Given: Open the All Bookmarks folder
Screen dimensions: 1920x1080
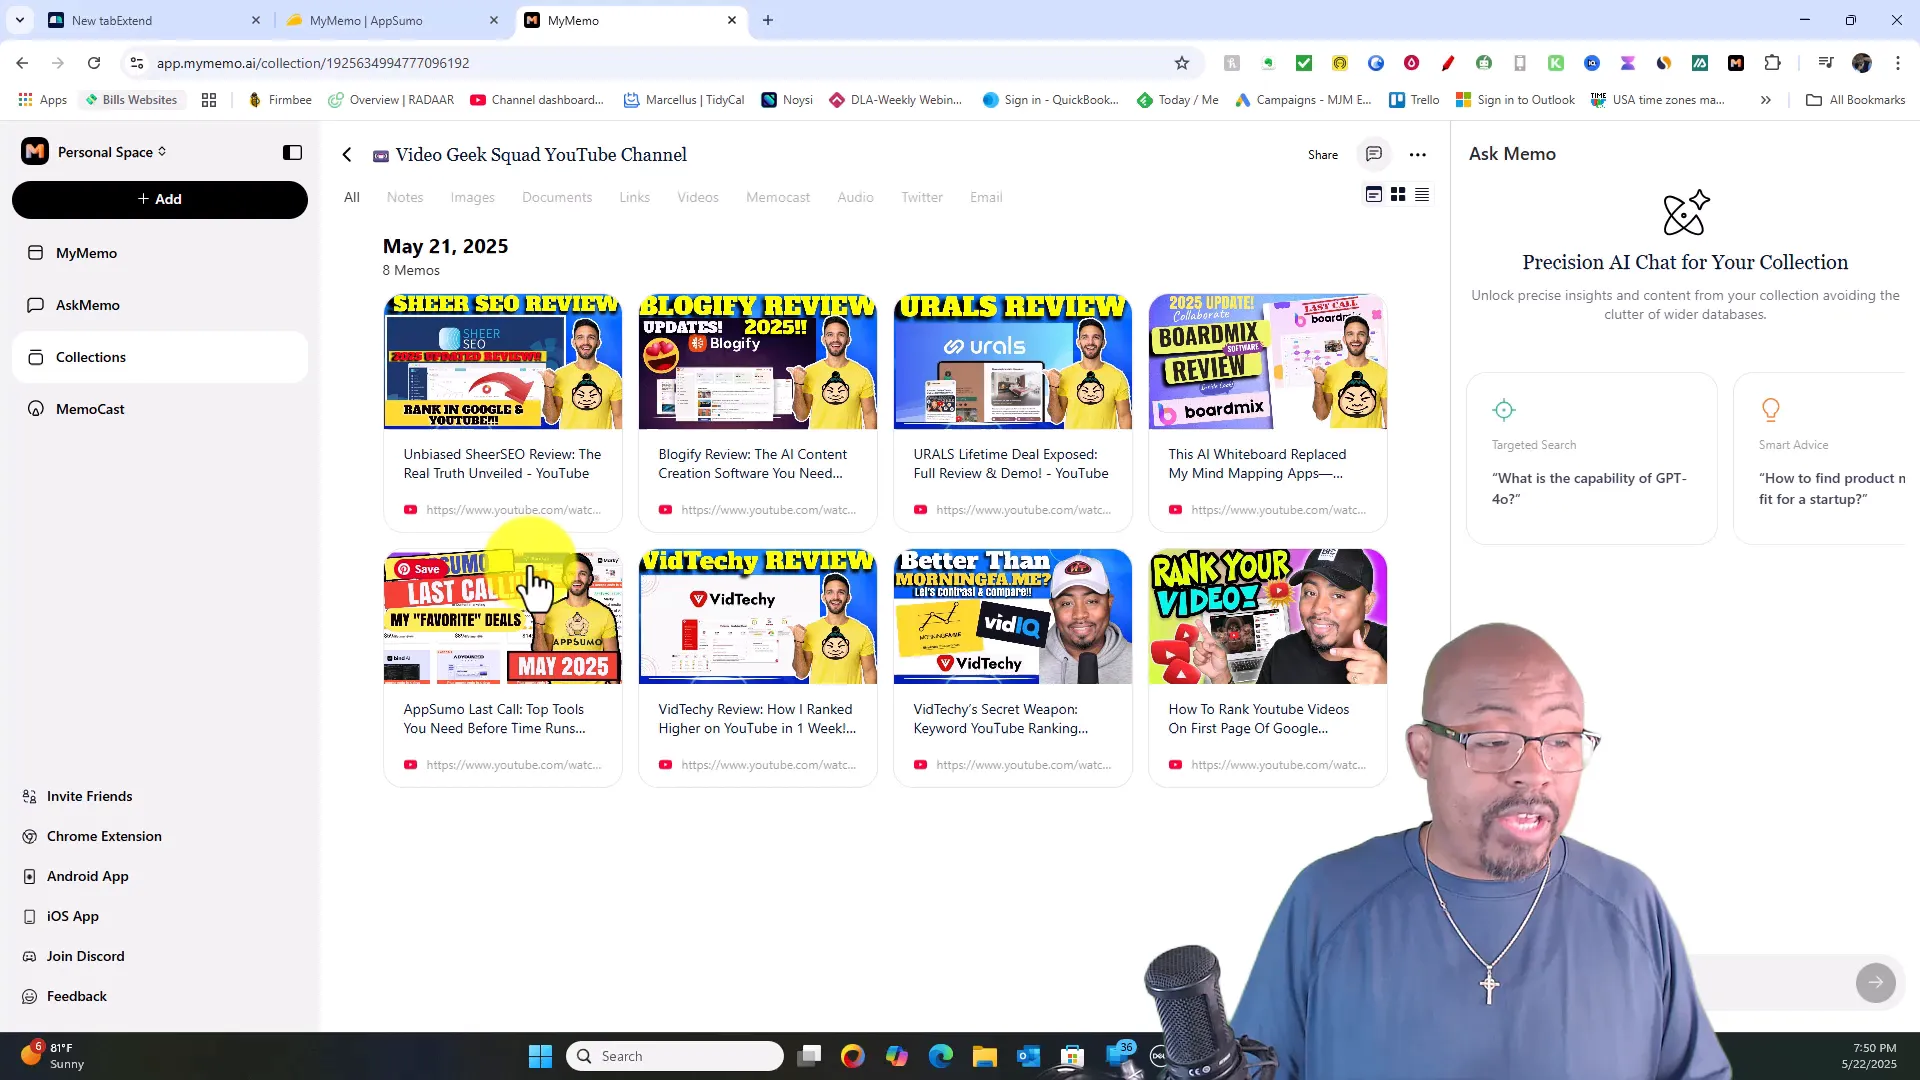Looking at the screenshot, I should click(1856, 100).
